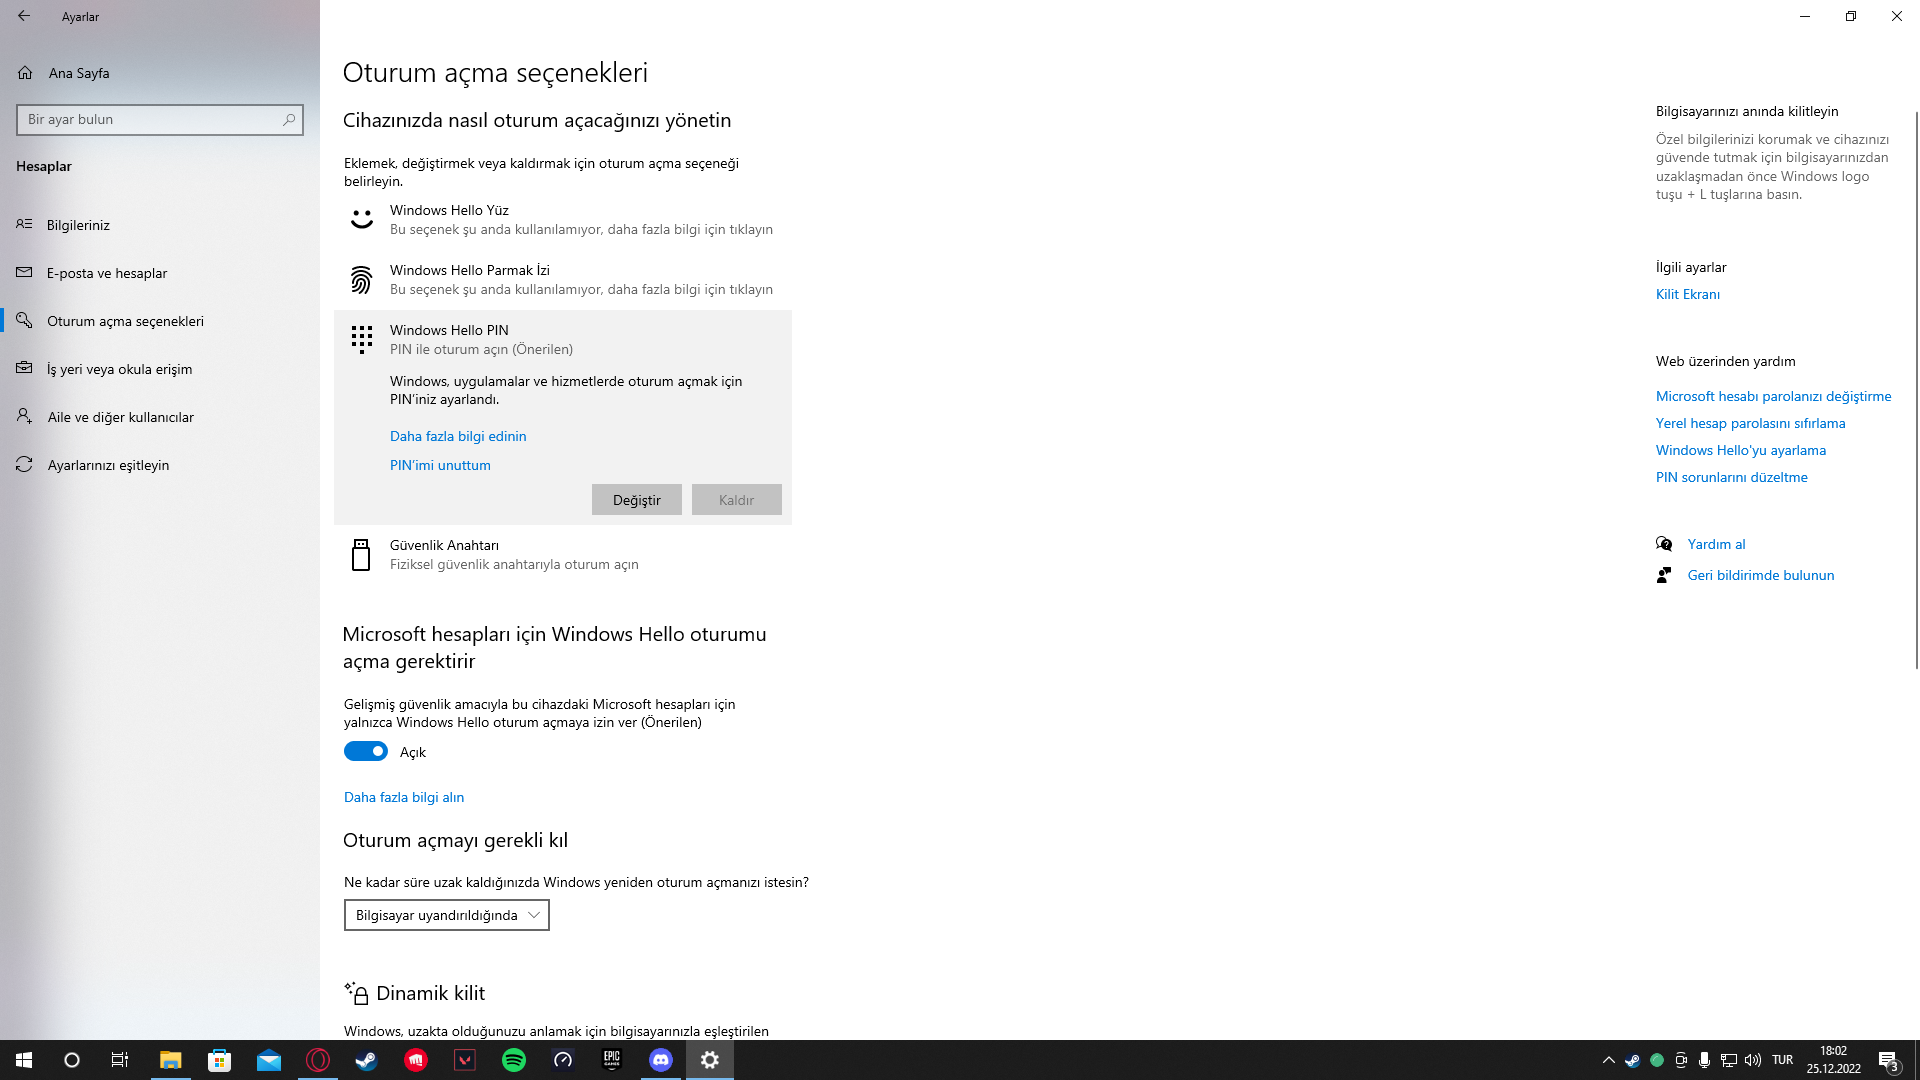Select Windows Hello Parmak İzi fingerprint icon
The height and width of the screenshot is (1080, 1920).
click(361, 280)
